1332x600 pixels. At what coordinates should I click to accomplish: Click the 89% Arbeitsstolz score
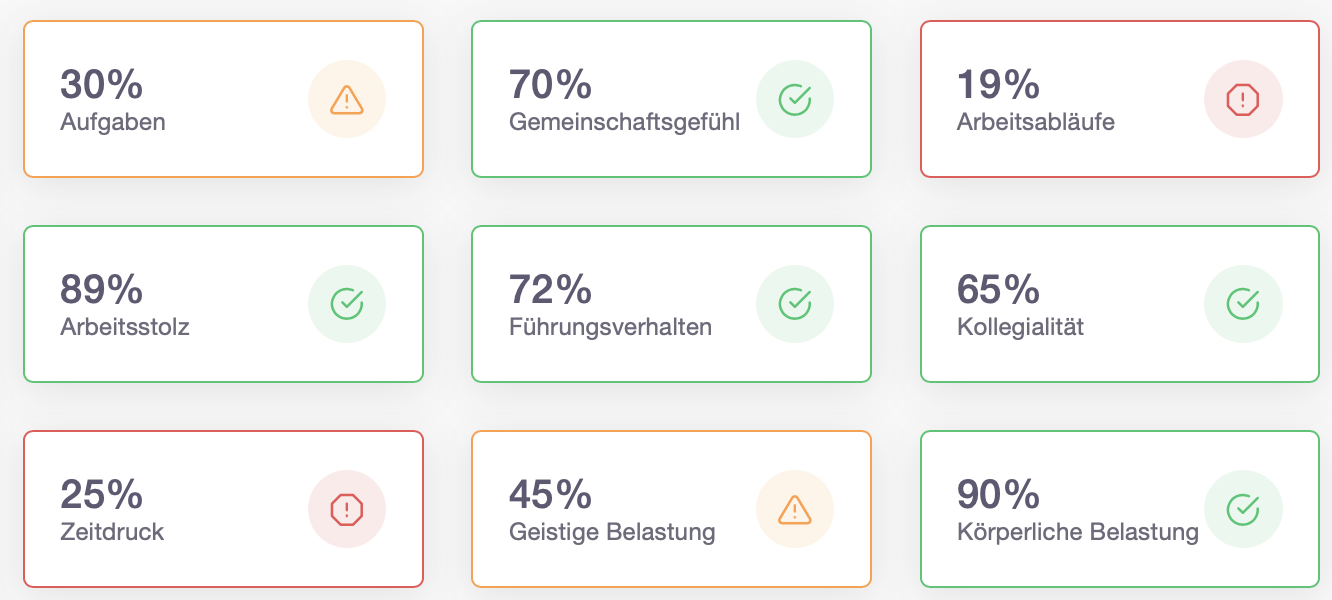(101, 289)
